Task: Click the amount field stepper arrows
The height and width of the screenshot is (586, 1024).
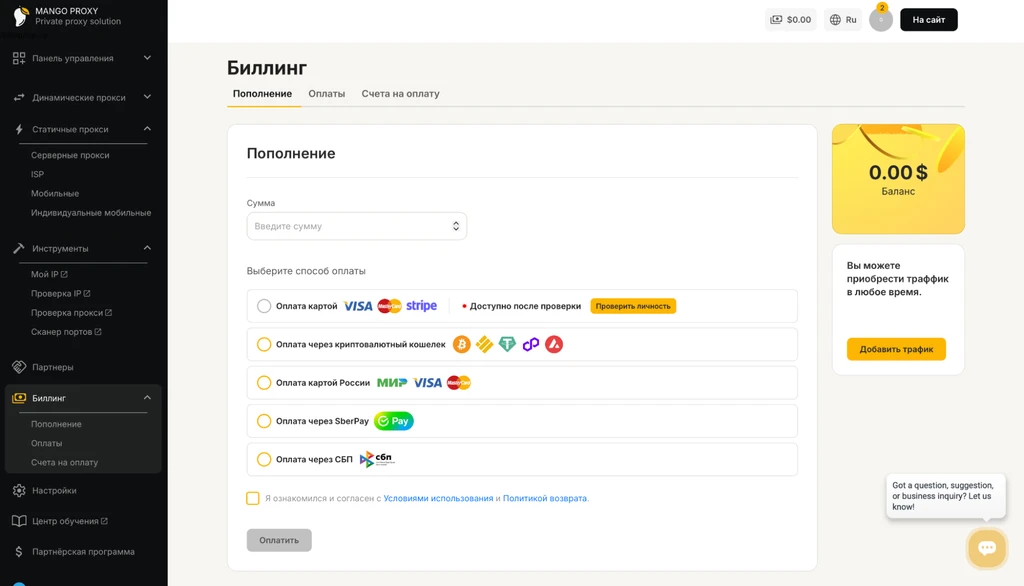Action: coord(456,226)
